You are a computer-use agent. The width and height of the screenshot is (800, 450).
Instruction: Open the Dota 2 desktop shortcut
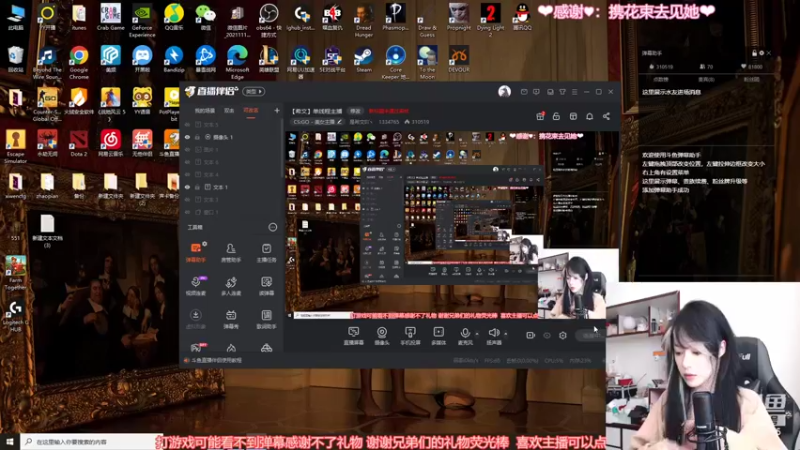tap(79, 143)
